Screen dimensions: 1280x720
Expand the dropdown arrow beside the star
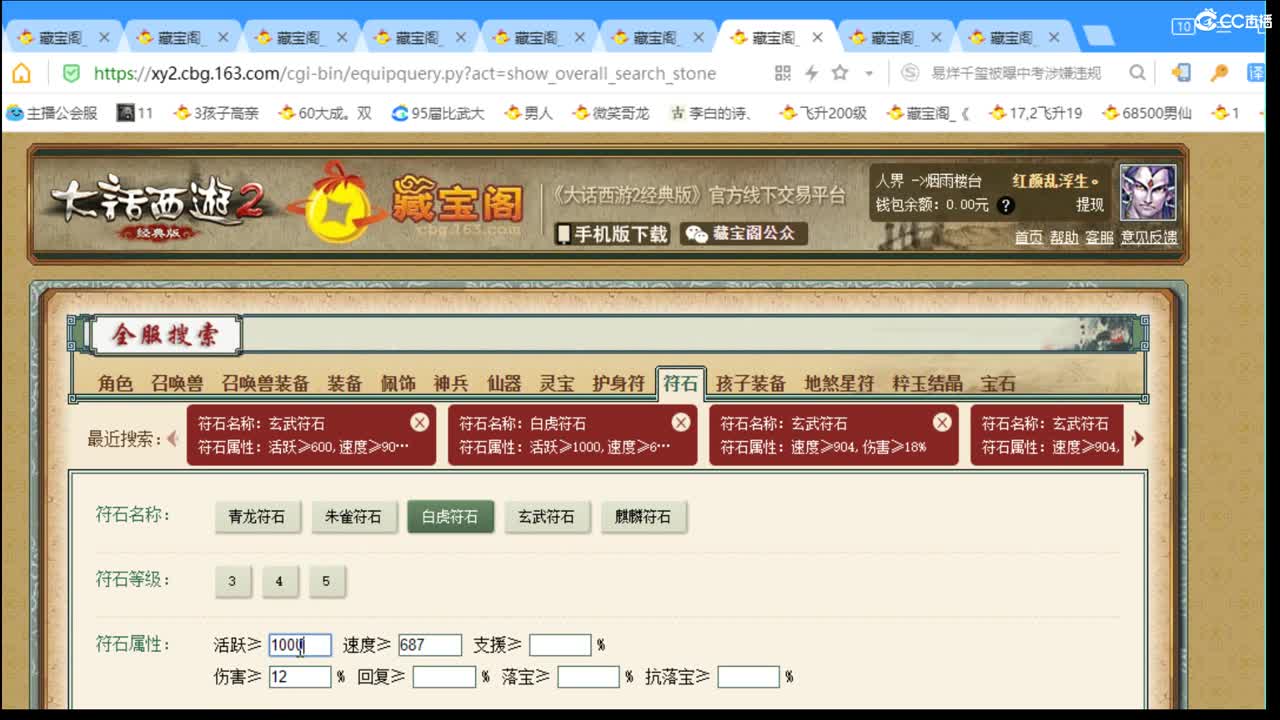click(x=868, y=74)
